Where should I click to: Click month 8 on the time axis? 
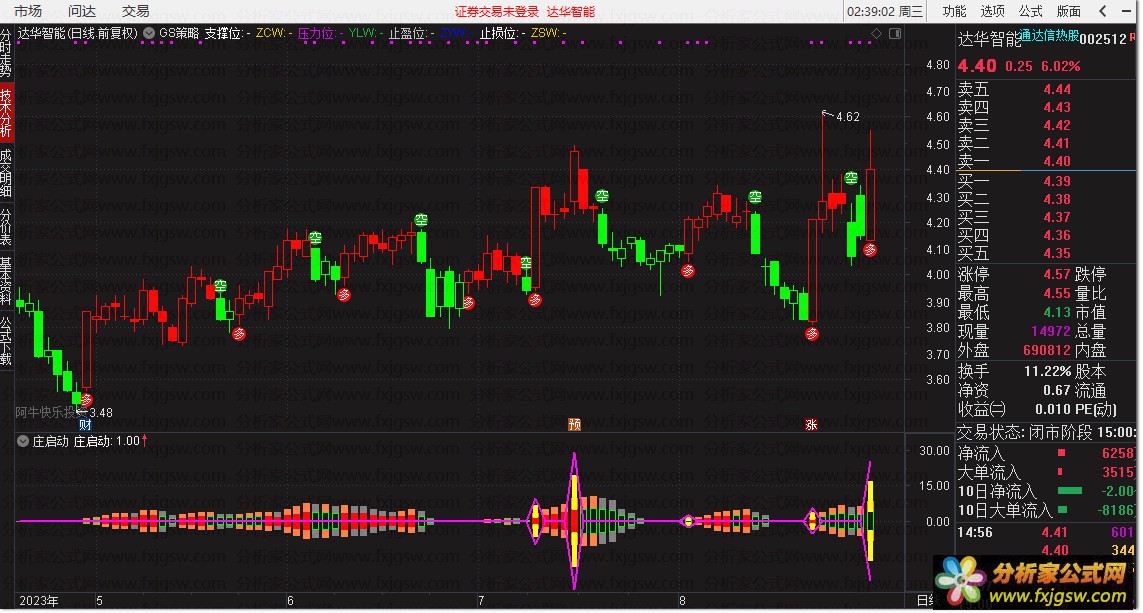click(682, 601)
